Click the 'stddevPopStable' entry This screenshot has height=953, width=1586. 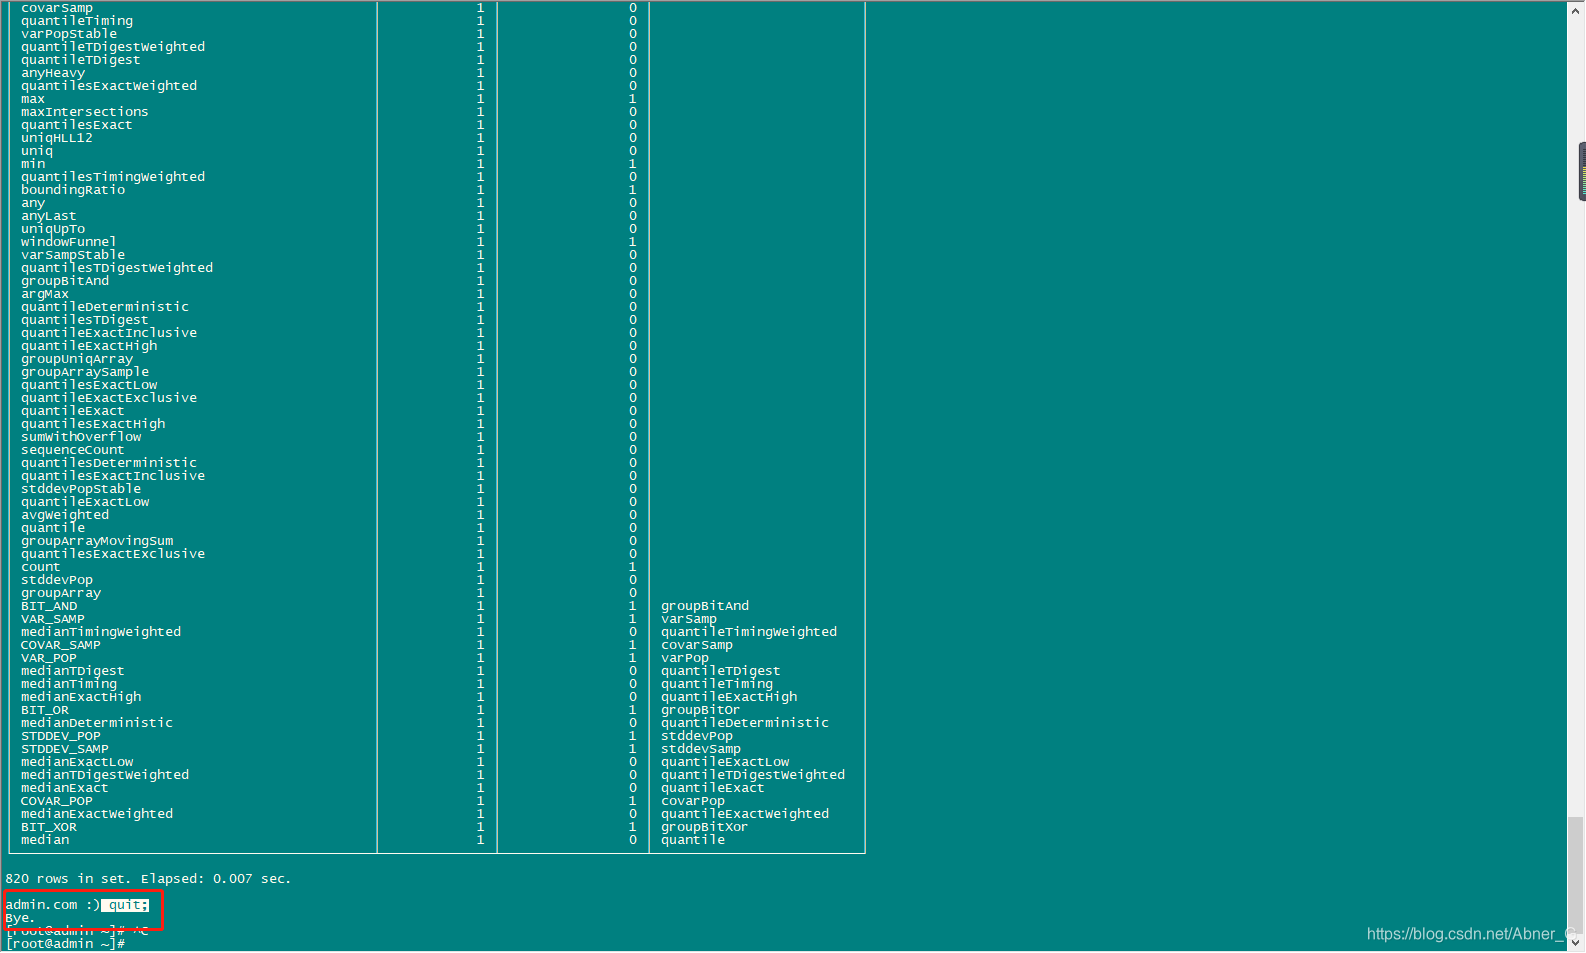click(81, 489)
